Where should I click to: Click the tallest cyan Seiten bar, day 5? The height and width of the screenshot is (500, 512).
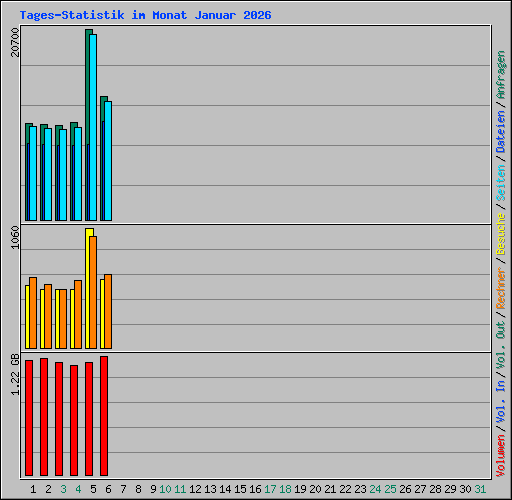[x=93, y=127]
